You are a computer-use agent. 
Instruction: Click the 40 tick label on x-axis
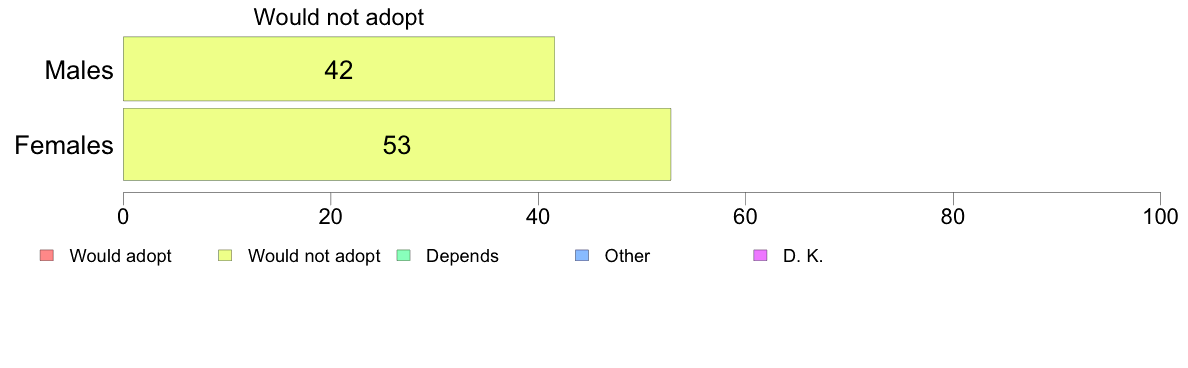pyautogui.click(x=538, y=216)
